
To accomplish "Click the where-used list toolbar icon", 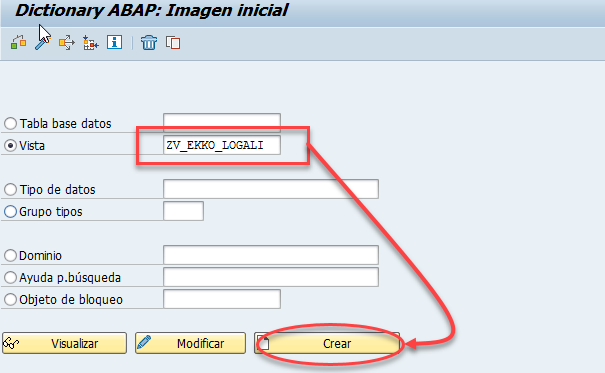I will click(x=66, y=42).
